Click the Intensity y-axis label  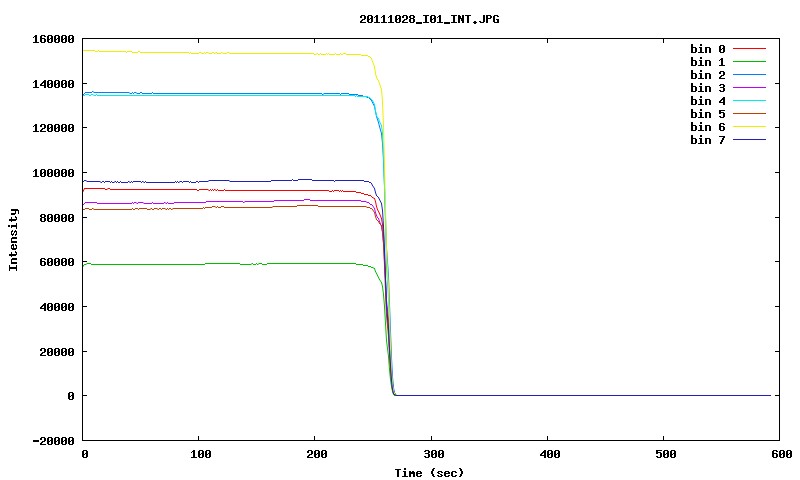coord(13,239)
